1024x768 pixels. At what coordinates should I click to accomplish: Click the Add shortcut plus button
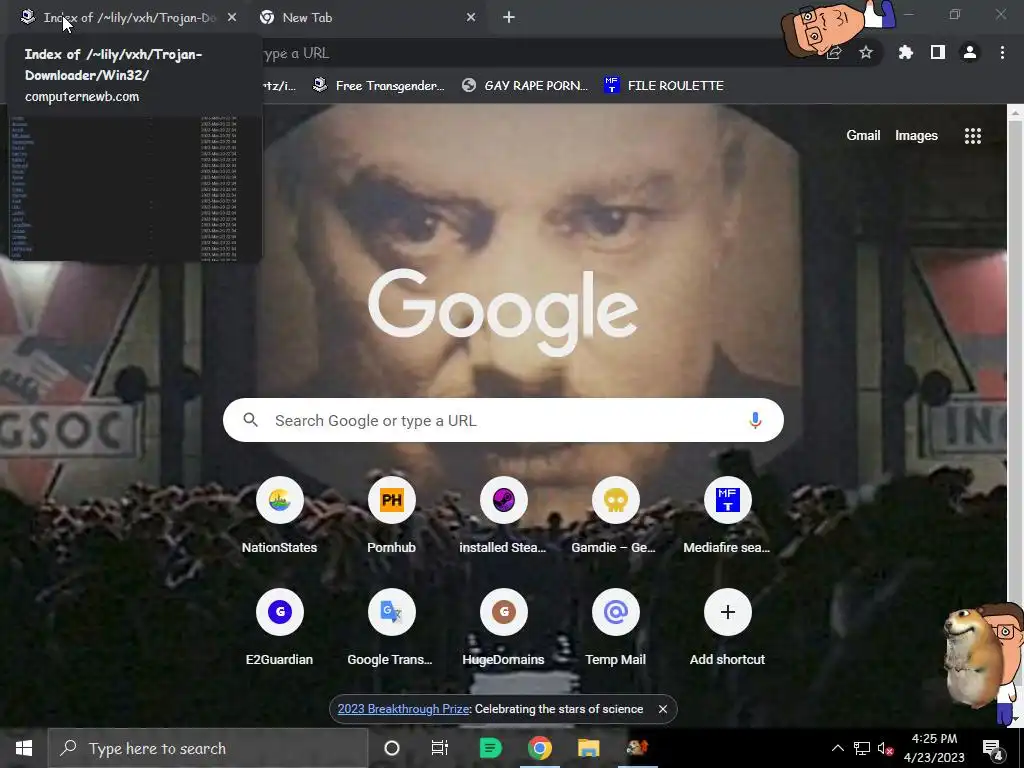click(727, 613)
